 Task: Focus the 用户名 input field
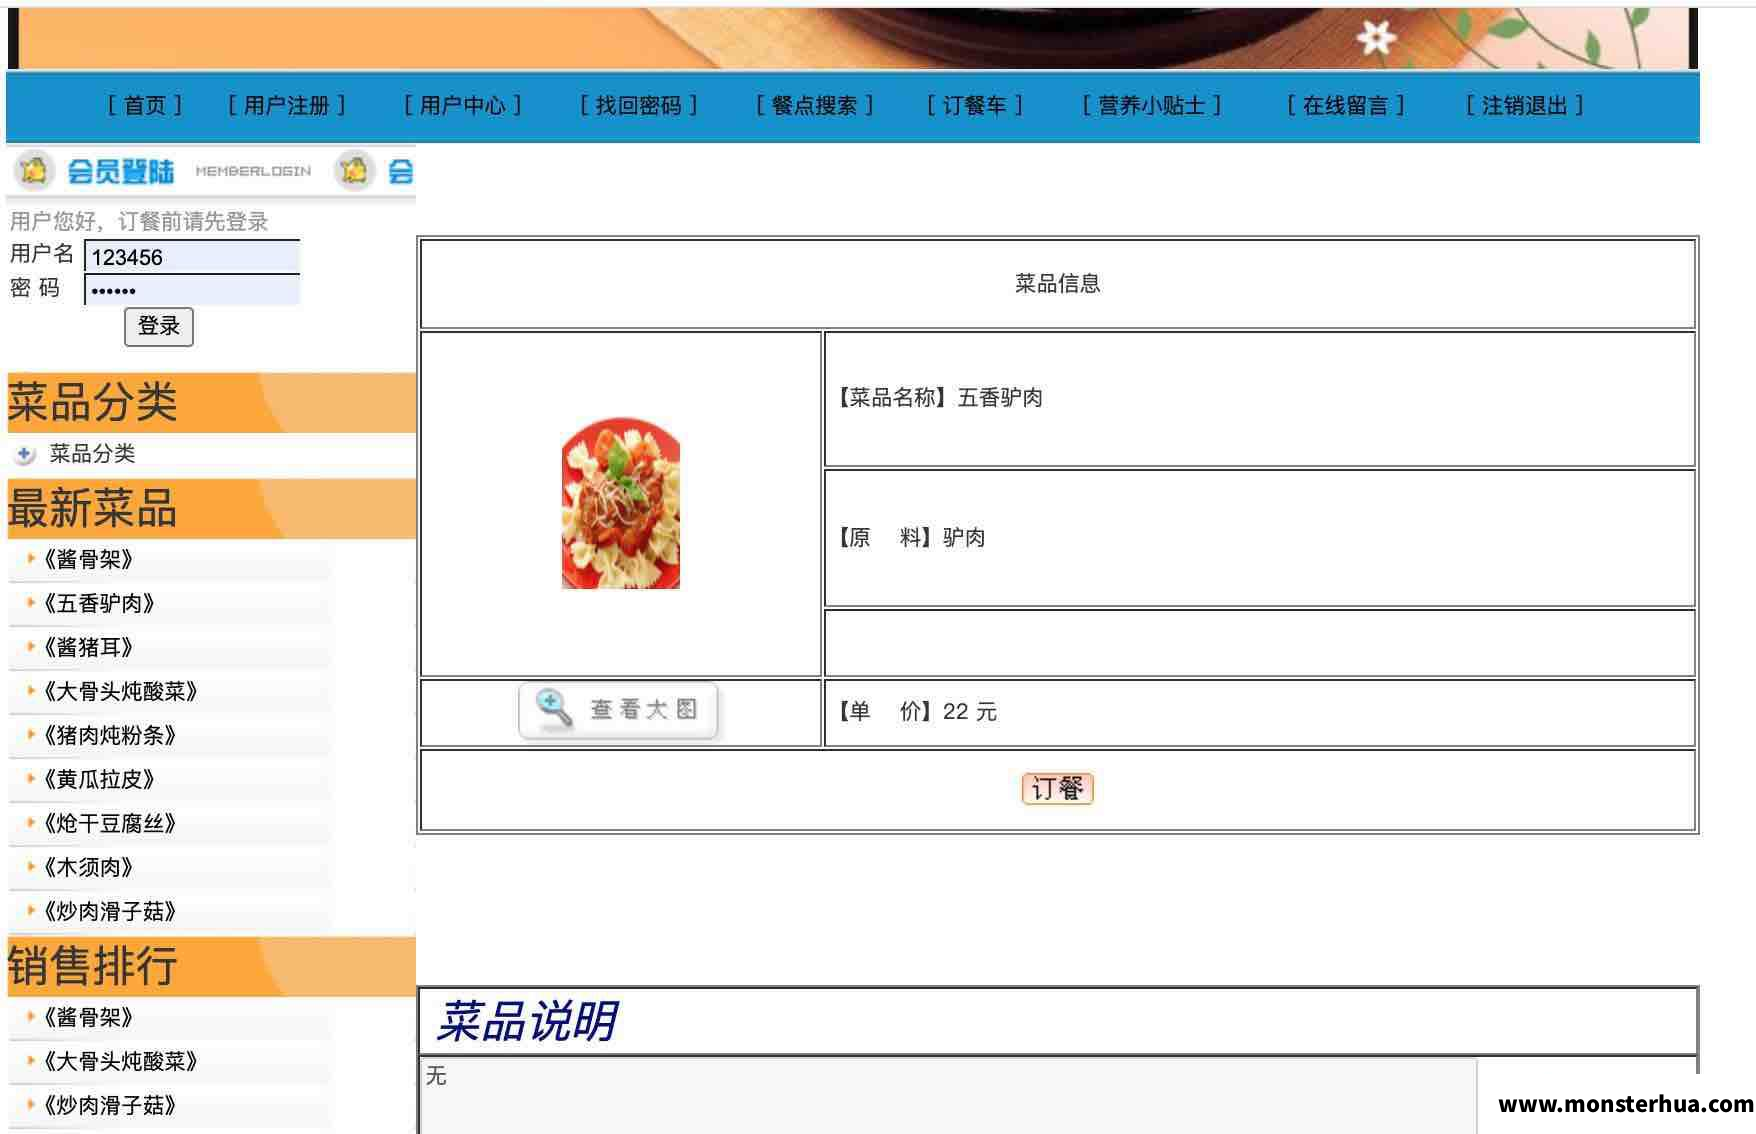point(192,256)
